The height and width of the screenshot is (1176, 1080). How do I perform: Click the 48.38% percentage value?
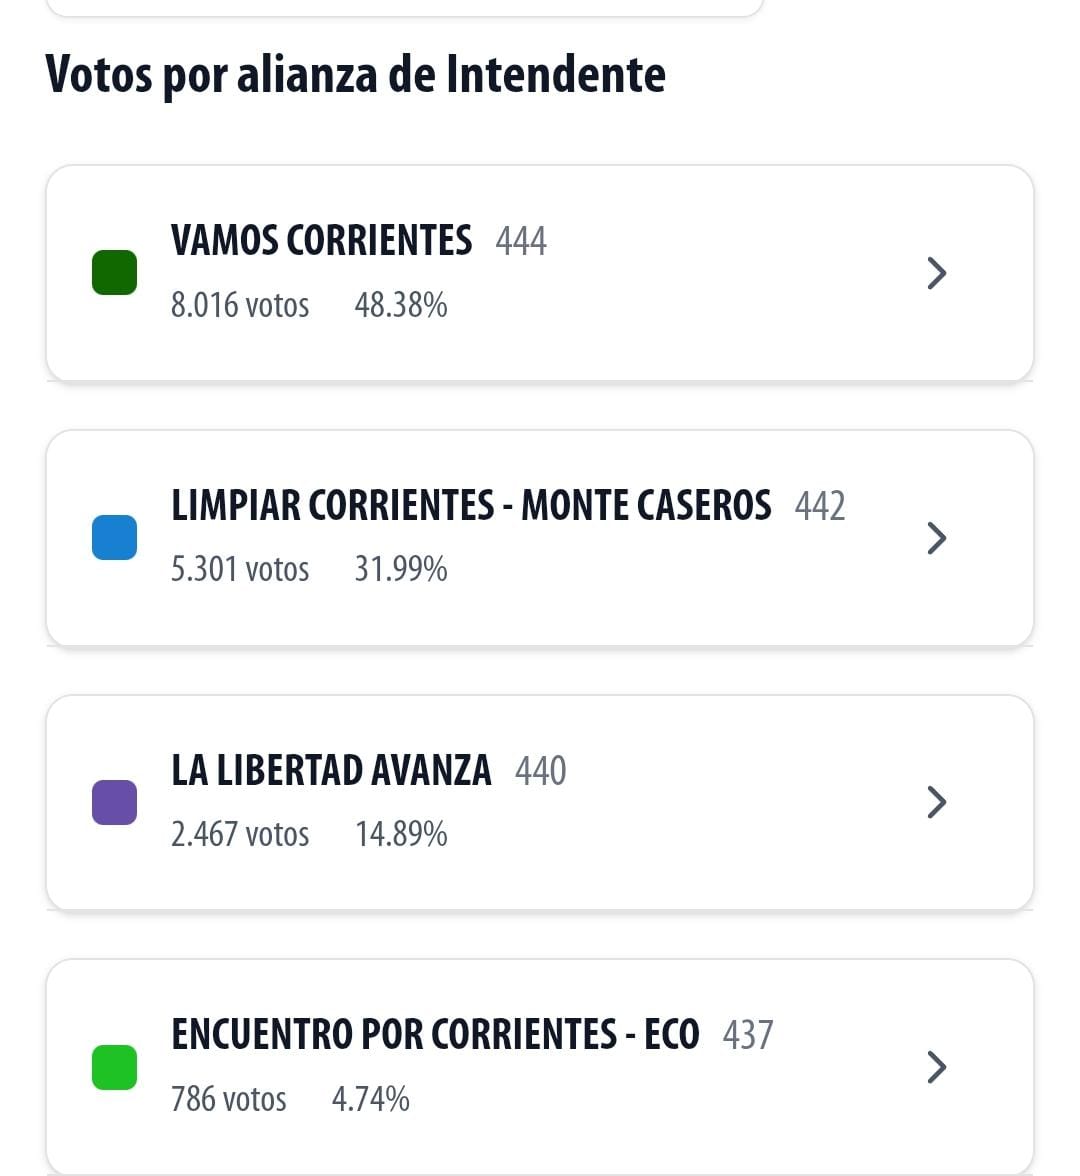coord(401,305)
